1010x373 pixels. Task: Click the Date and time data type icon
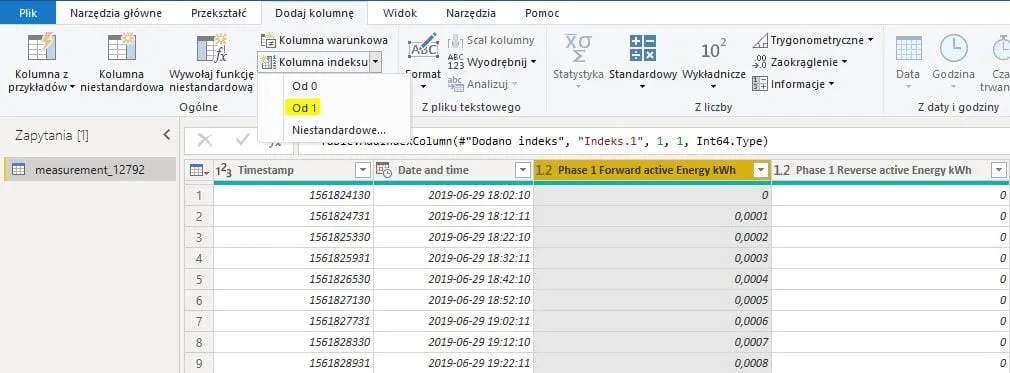385,170
